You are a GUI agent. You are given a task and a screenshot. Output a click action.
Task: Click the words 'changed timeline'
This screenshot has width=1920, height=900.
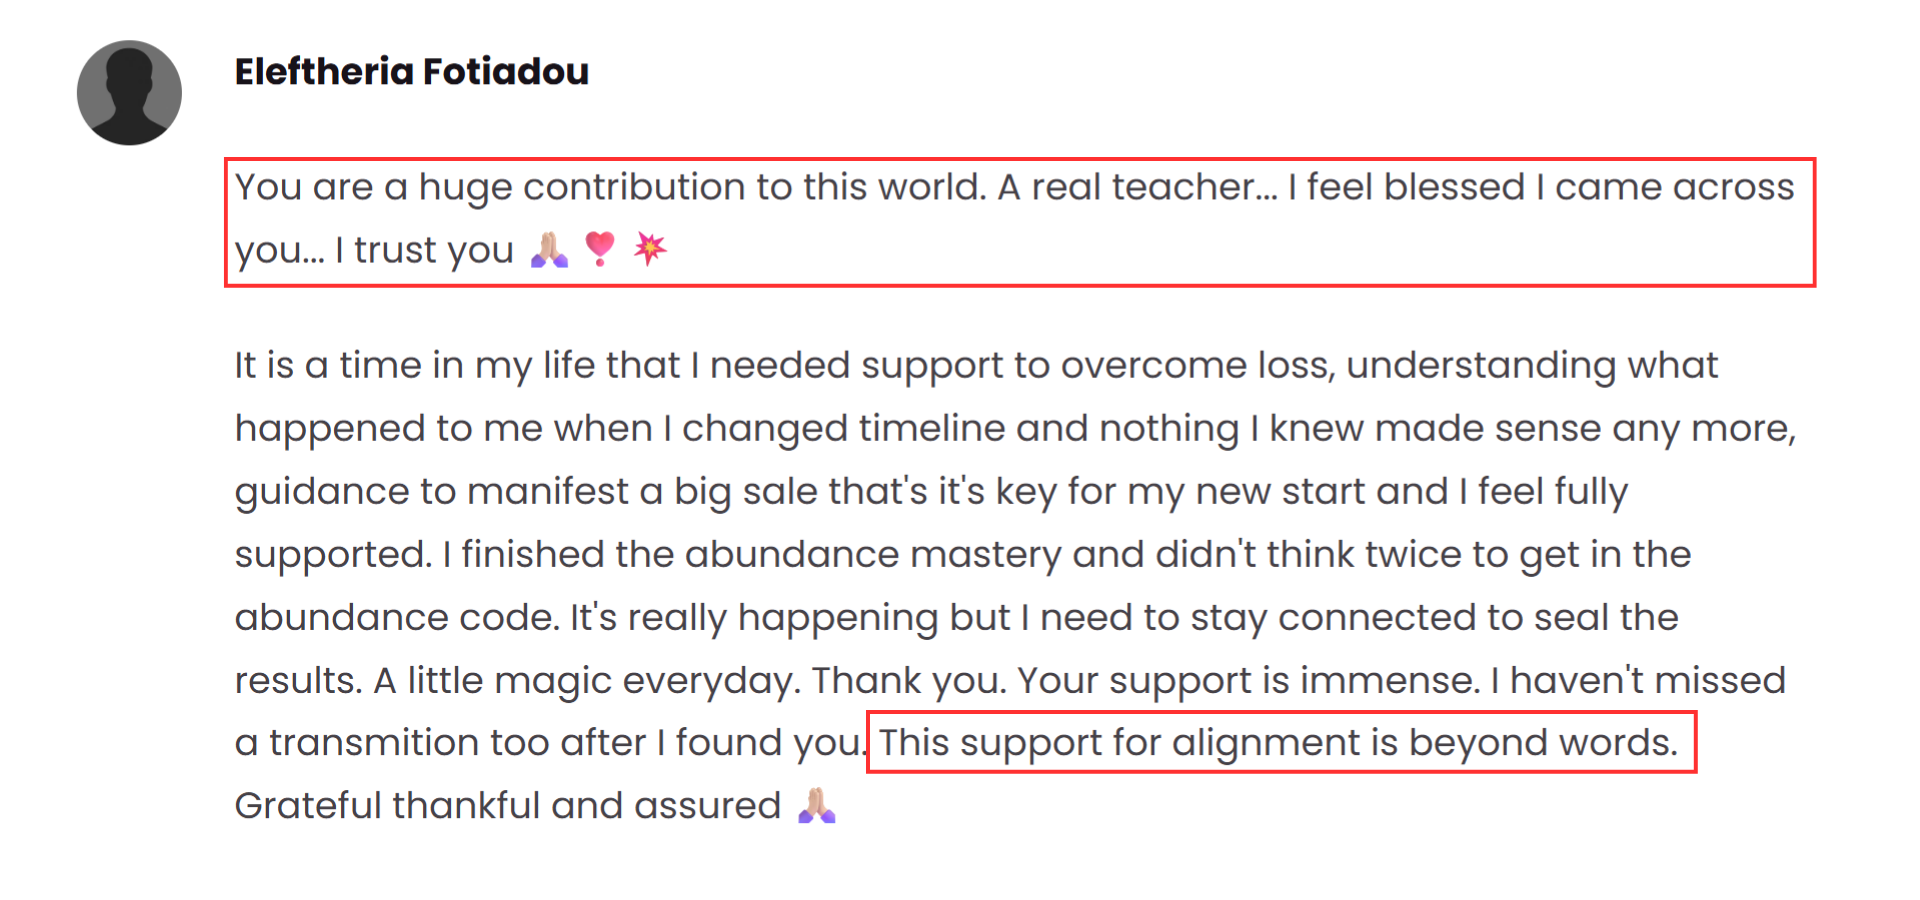844,428
